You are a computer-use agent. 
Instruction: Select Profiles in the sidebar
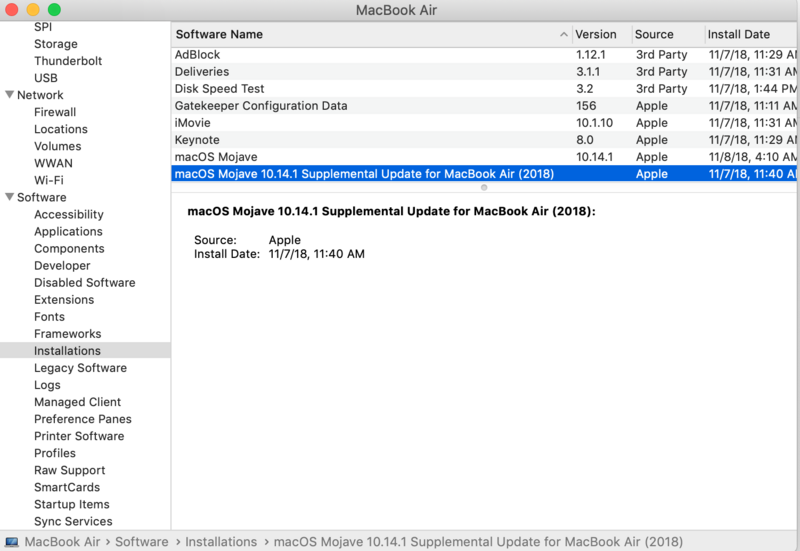coord(55,453)
